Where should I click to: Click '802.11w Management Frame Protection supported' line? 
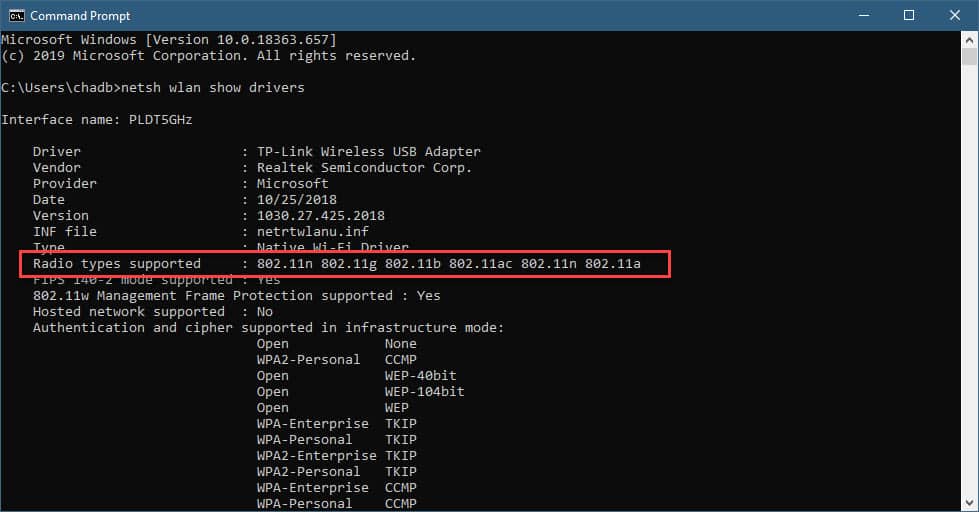[x=237, y=295]
